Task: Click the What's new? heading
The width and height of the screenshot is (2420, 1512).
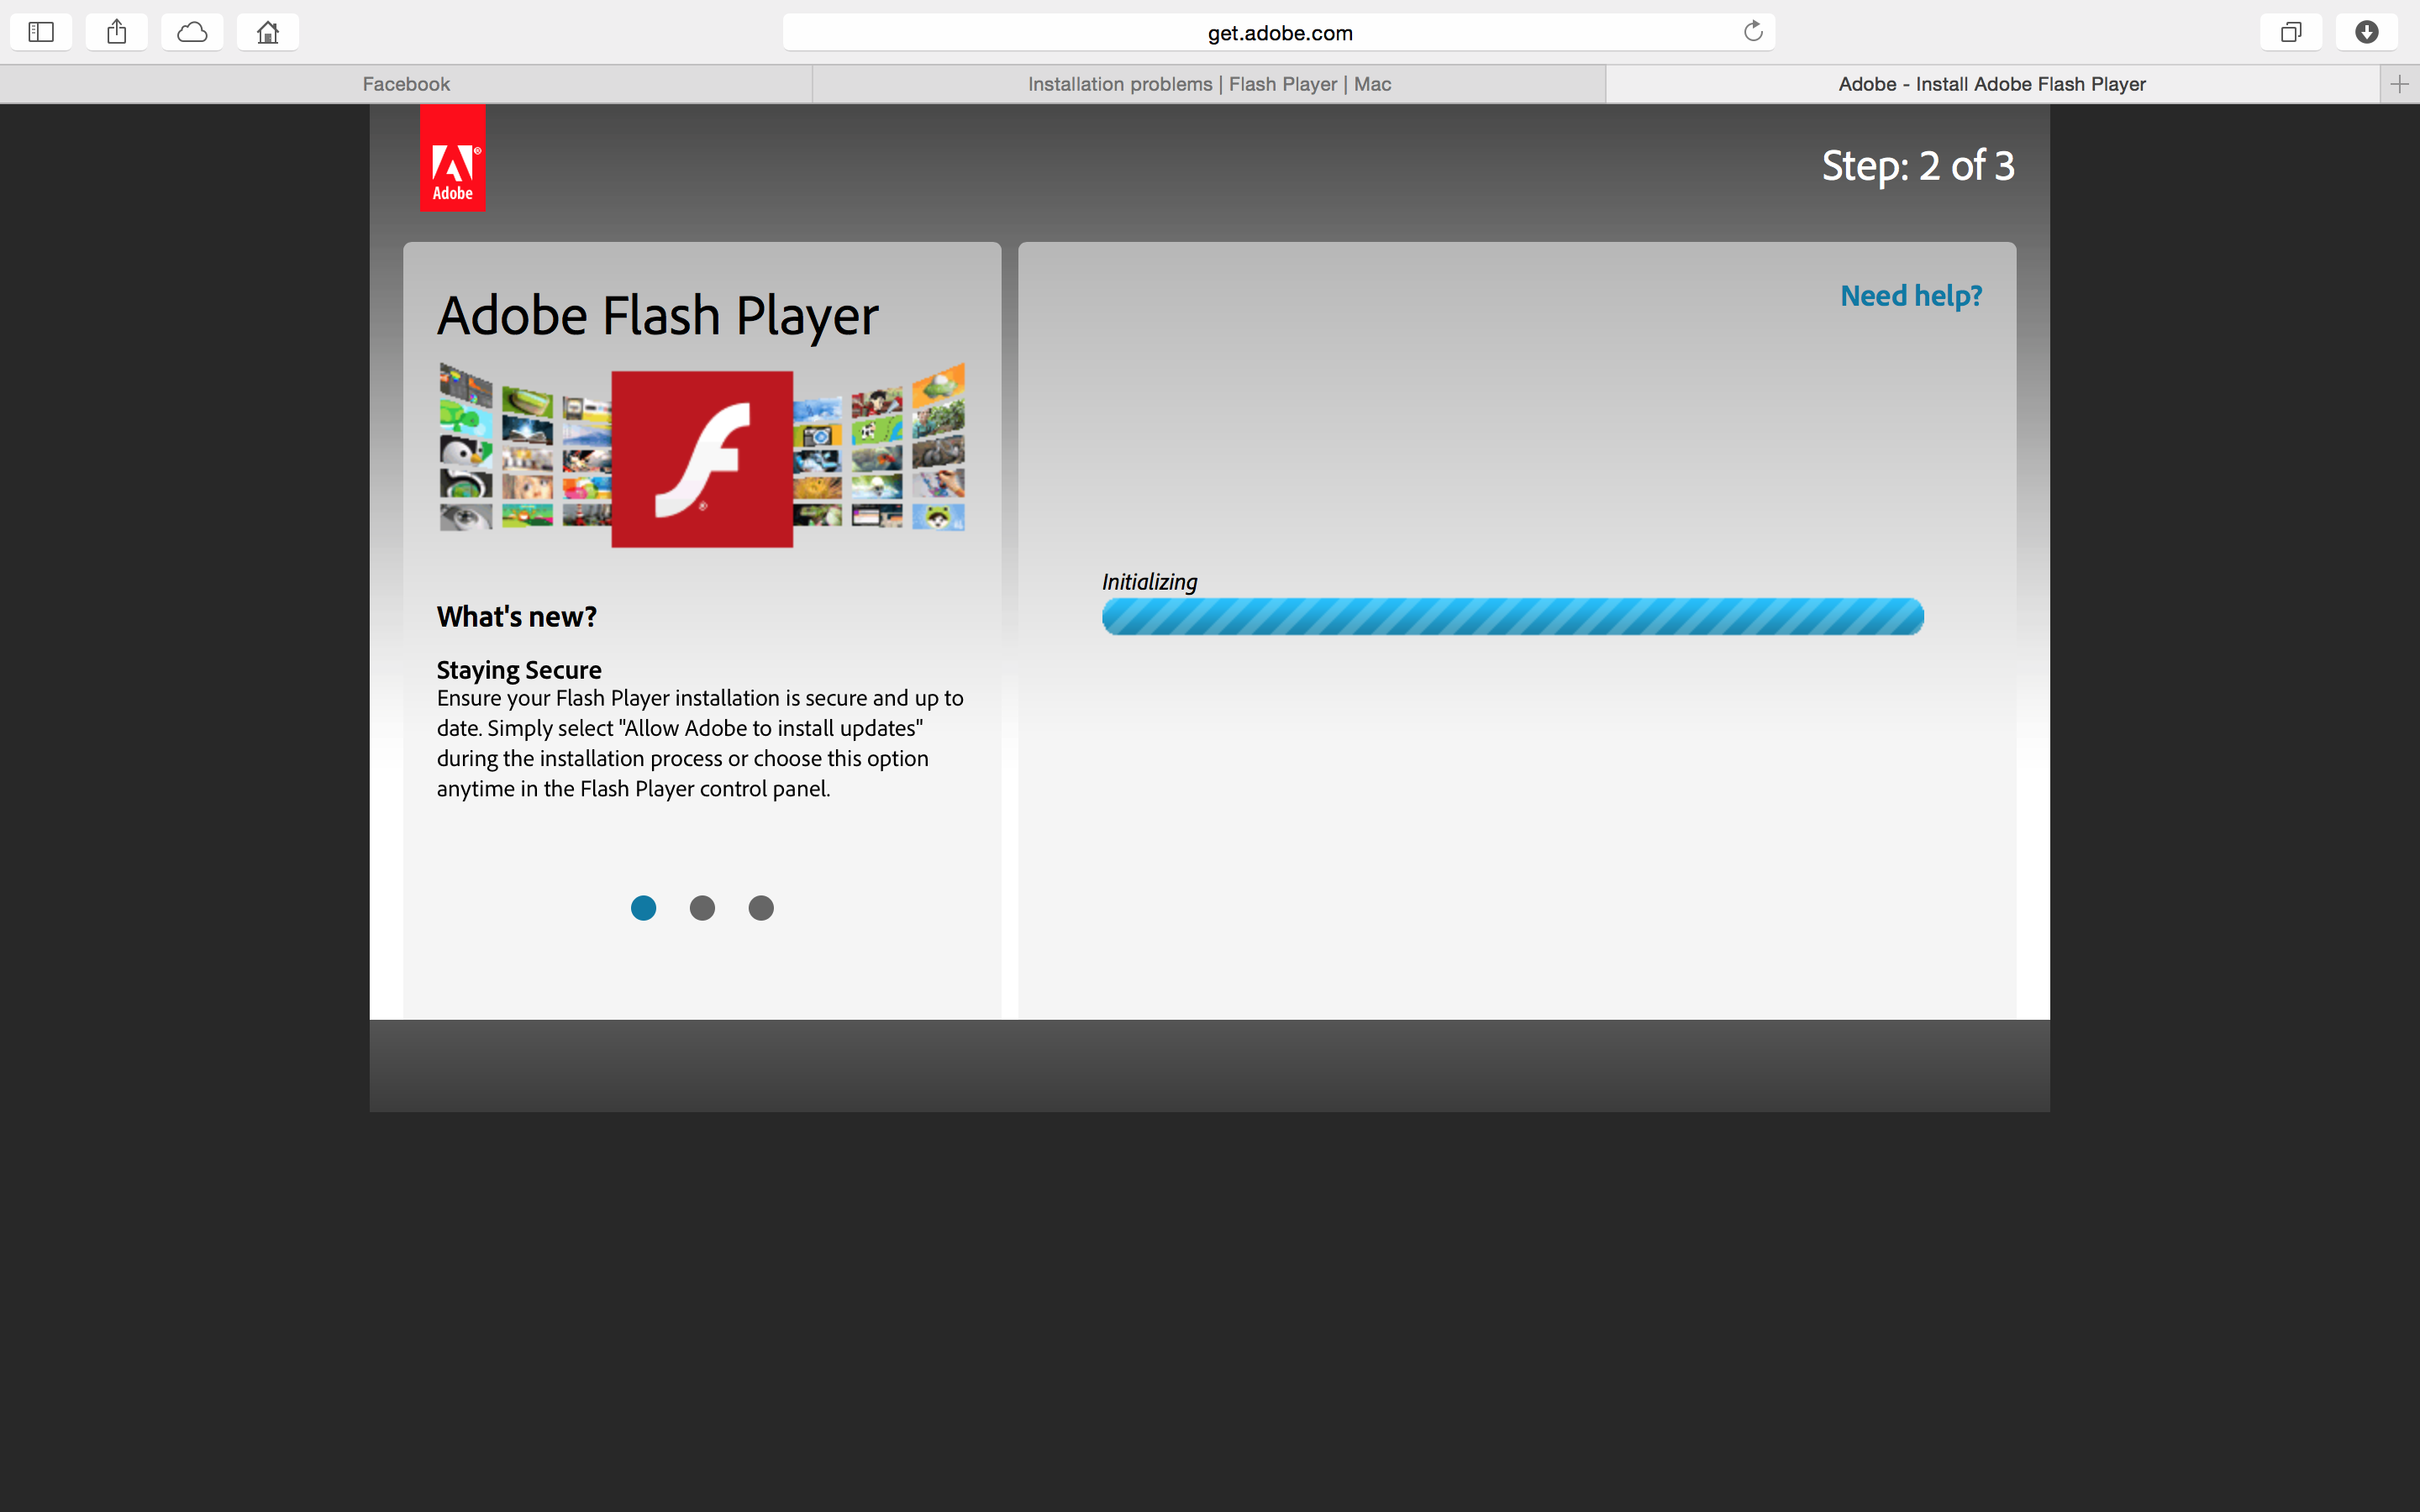Action: [517, 617]
